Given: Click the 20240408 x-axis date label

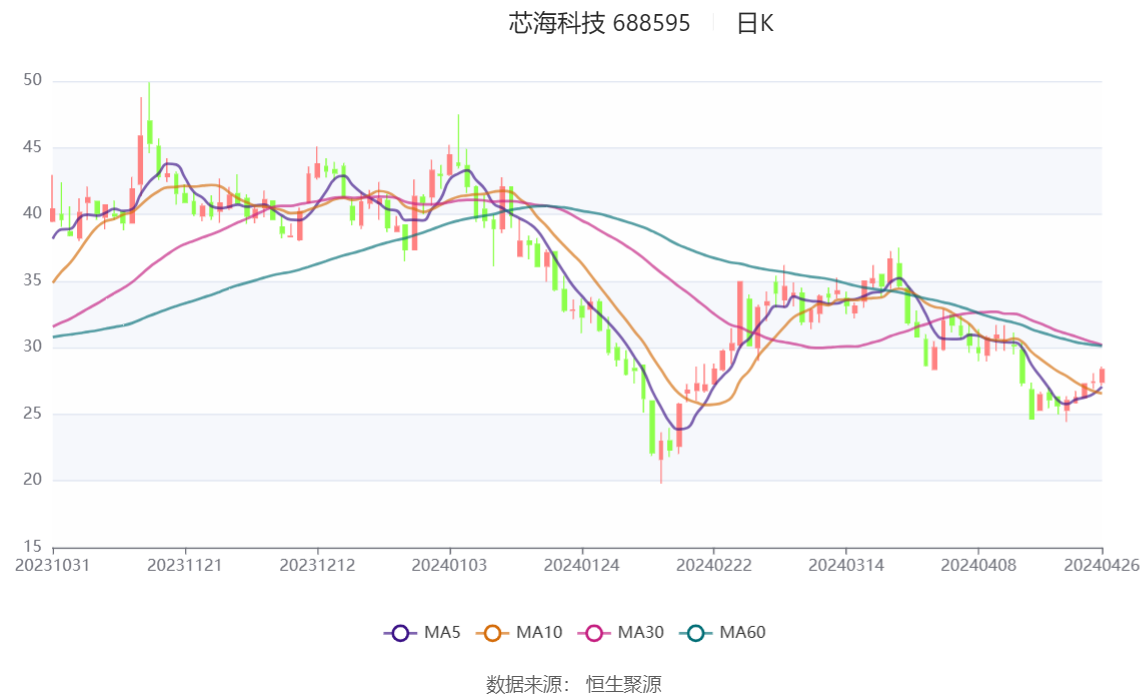Looking at the screenshot, I should pyautogui.click(x=978, y=566).
